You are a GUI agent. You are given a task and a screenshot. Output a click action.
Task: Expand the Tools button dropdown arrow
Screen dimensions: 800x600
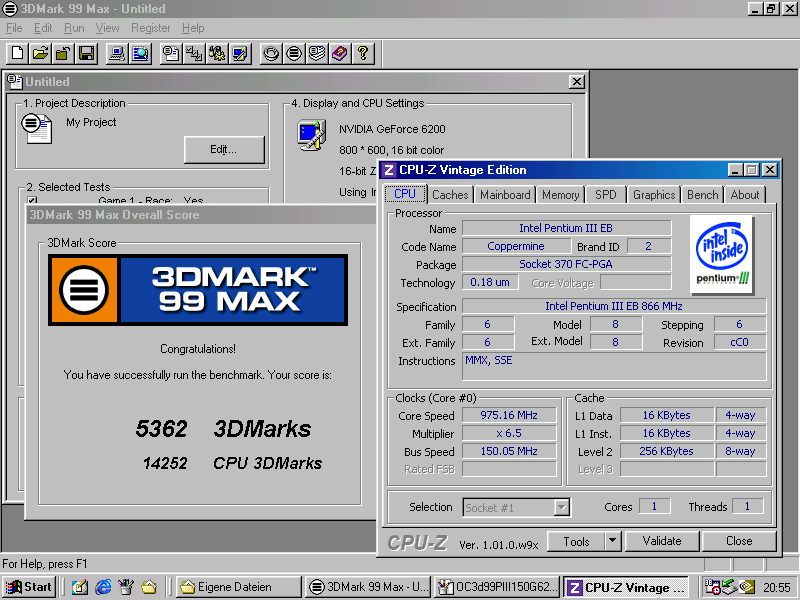pos(613,541)
